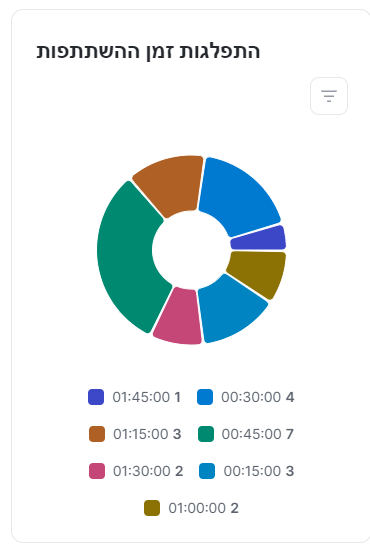Image resolution: width=370 pixels, height=547 pixels.
Task: Click the התפלגות זמן ההשתתפות chart title
Action: point(148,51)
